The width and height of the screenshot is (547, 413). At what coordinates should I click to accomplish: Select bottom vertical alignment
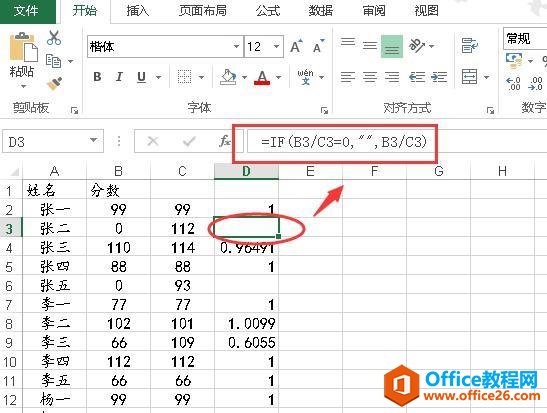[x=392, y=46]
